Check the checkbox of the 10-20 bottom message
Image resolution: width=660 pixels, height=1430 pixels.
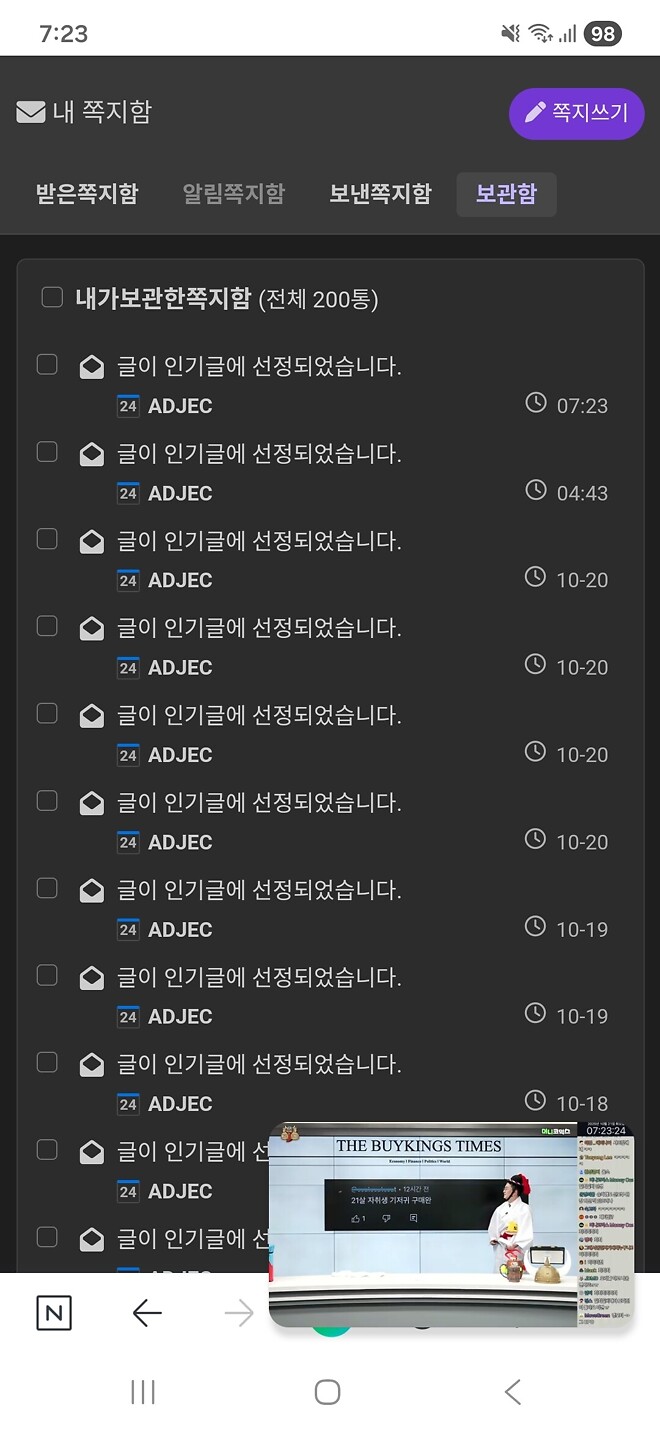[47, 800]
